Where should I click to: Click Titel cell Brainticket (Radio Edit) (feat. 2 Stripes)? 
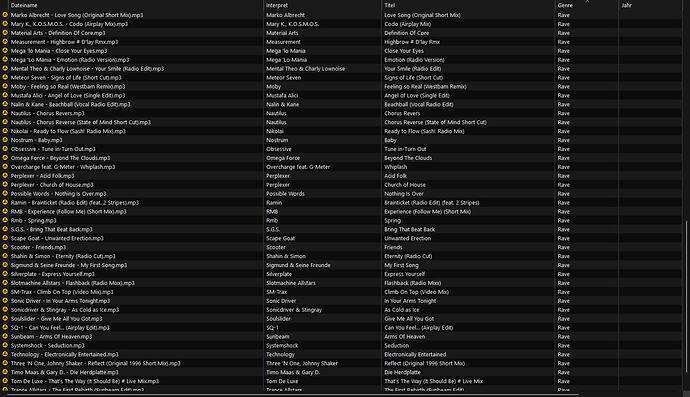(432, 202)
